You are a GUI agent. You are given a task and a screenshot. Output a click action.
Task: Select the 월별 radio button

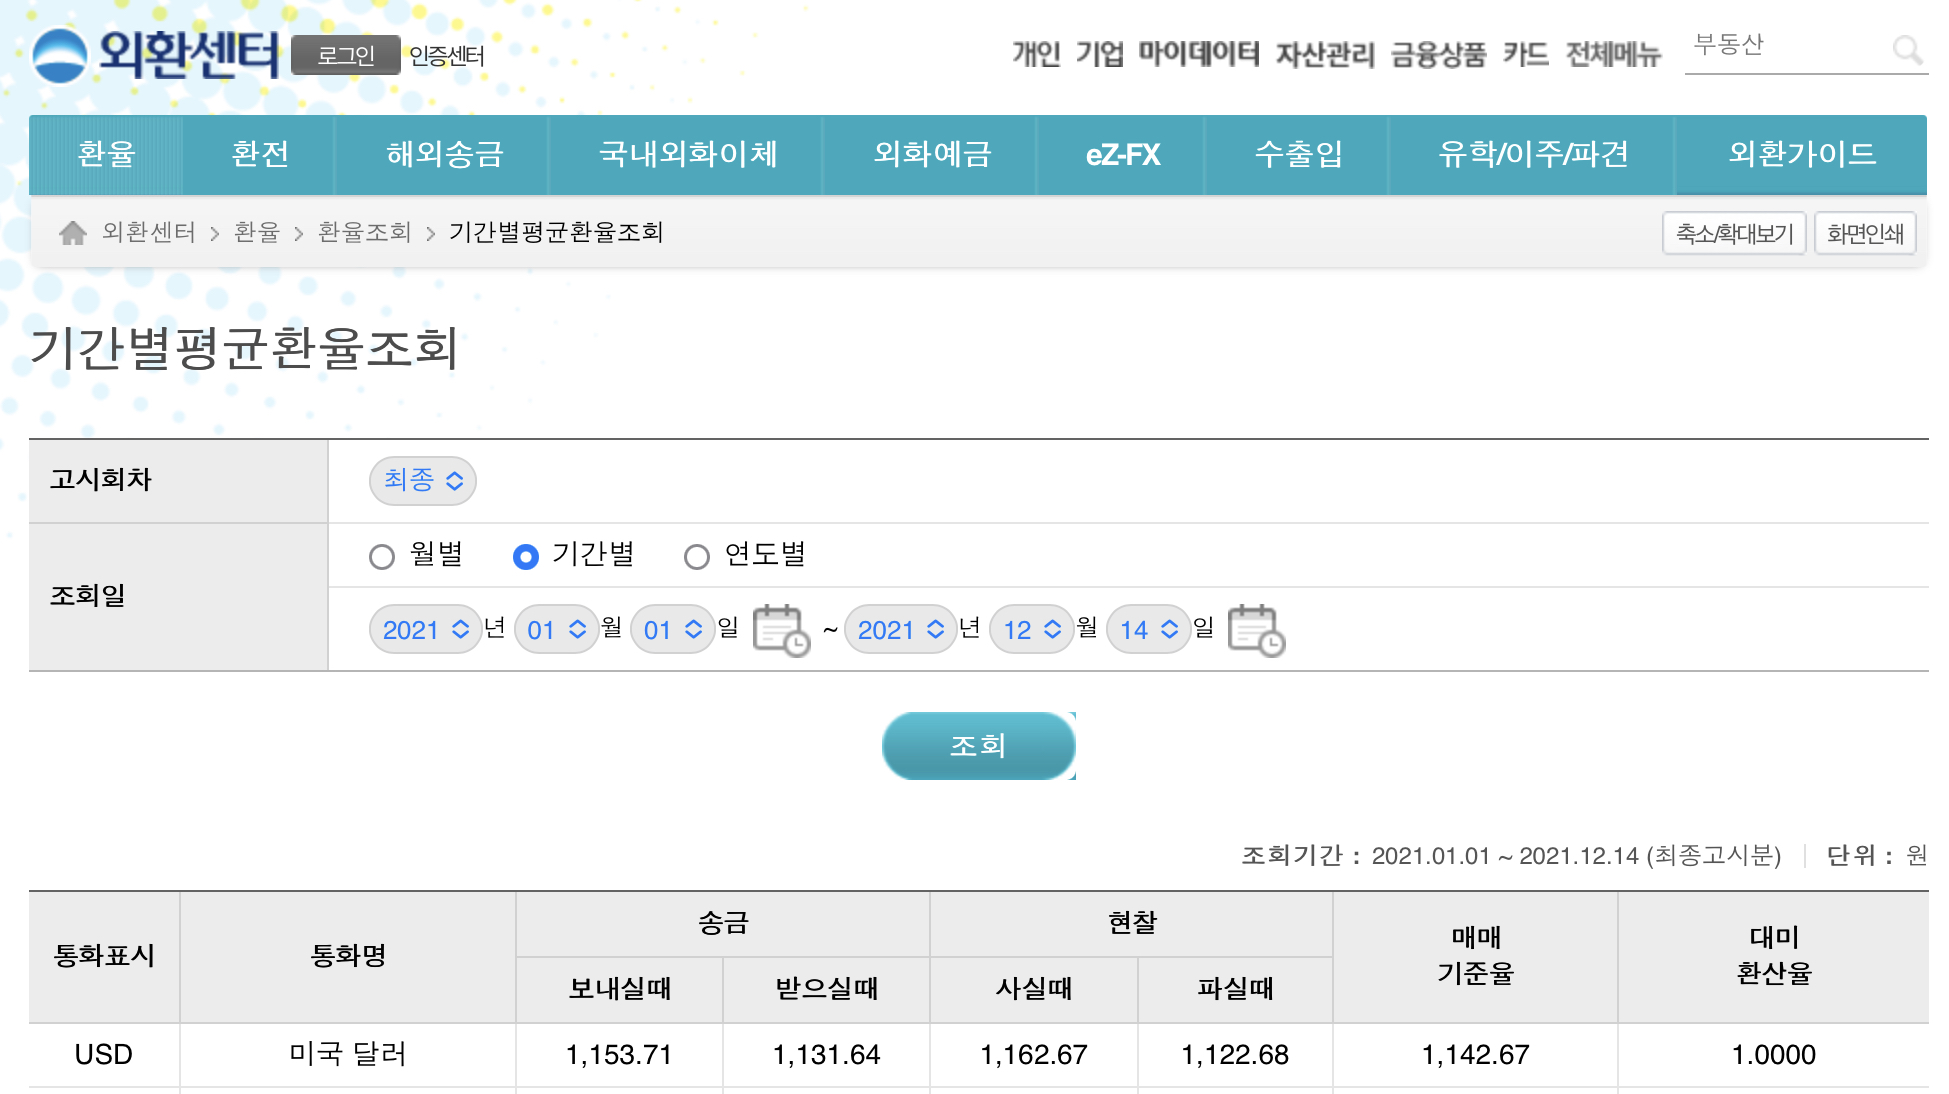(x=382, y=557)
